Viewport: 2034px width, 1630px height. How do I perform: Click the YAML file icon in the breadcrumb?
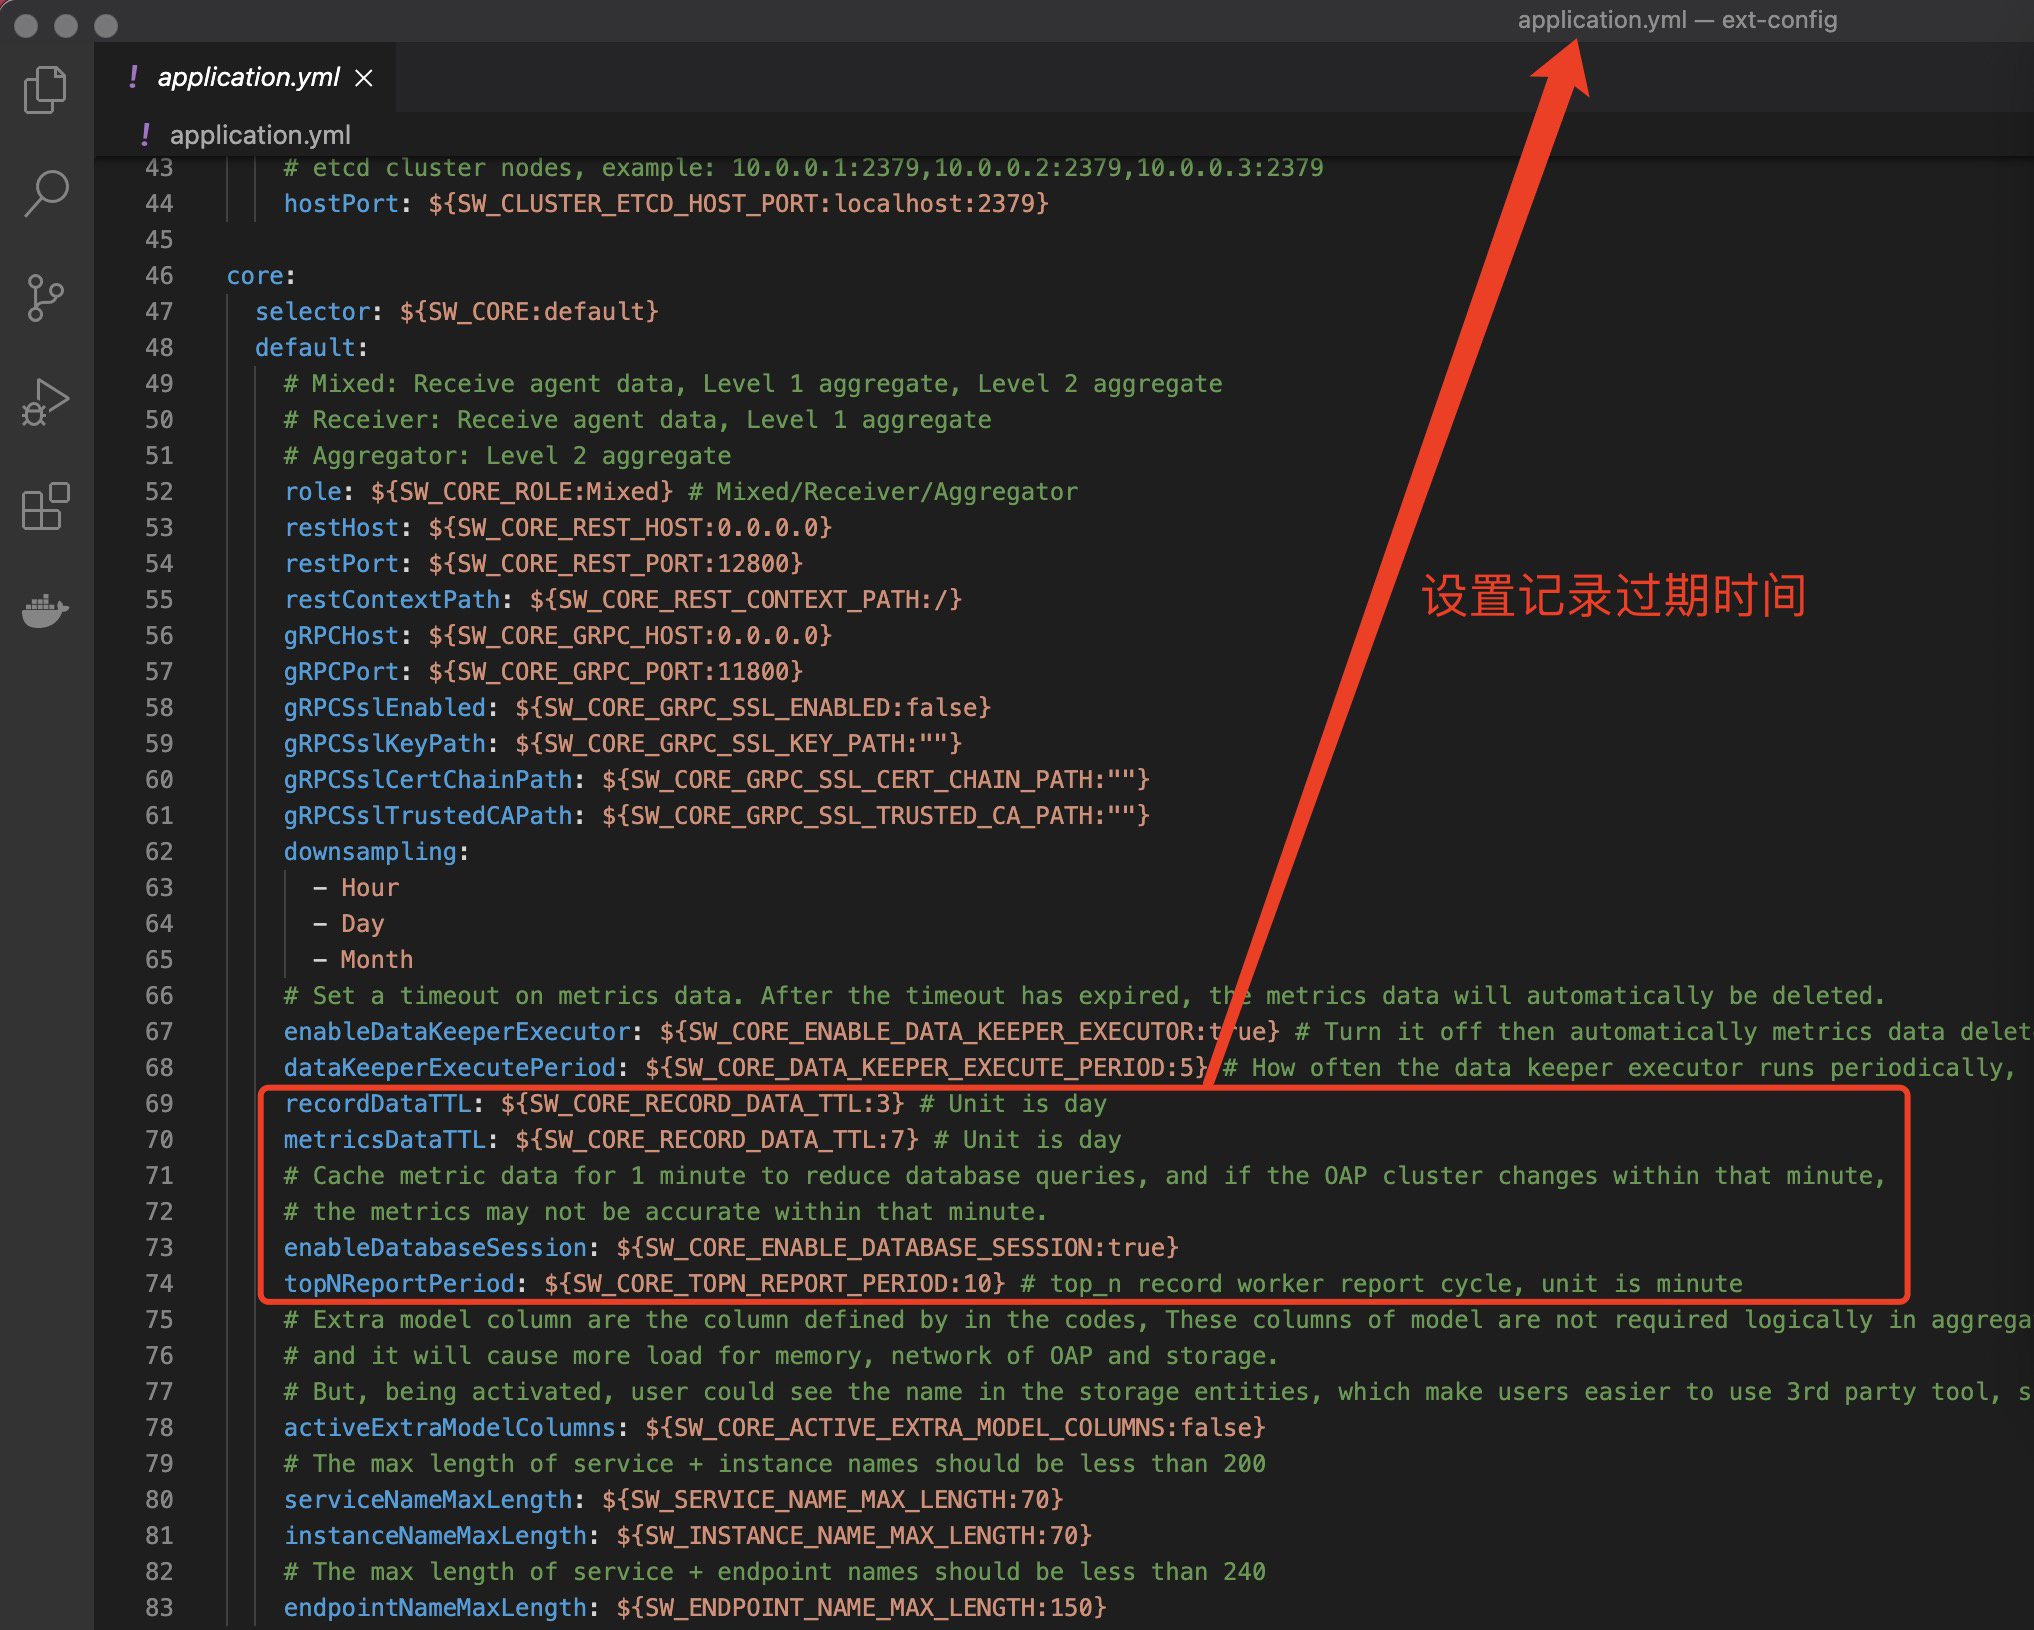pos(146,134)
